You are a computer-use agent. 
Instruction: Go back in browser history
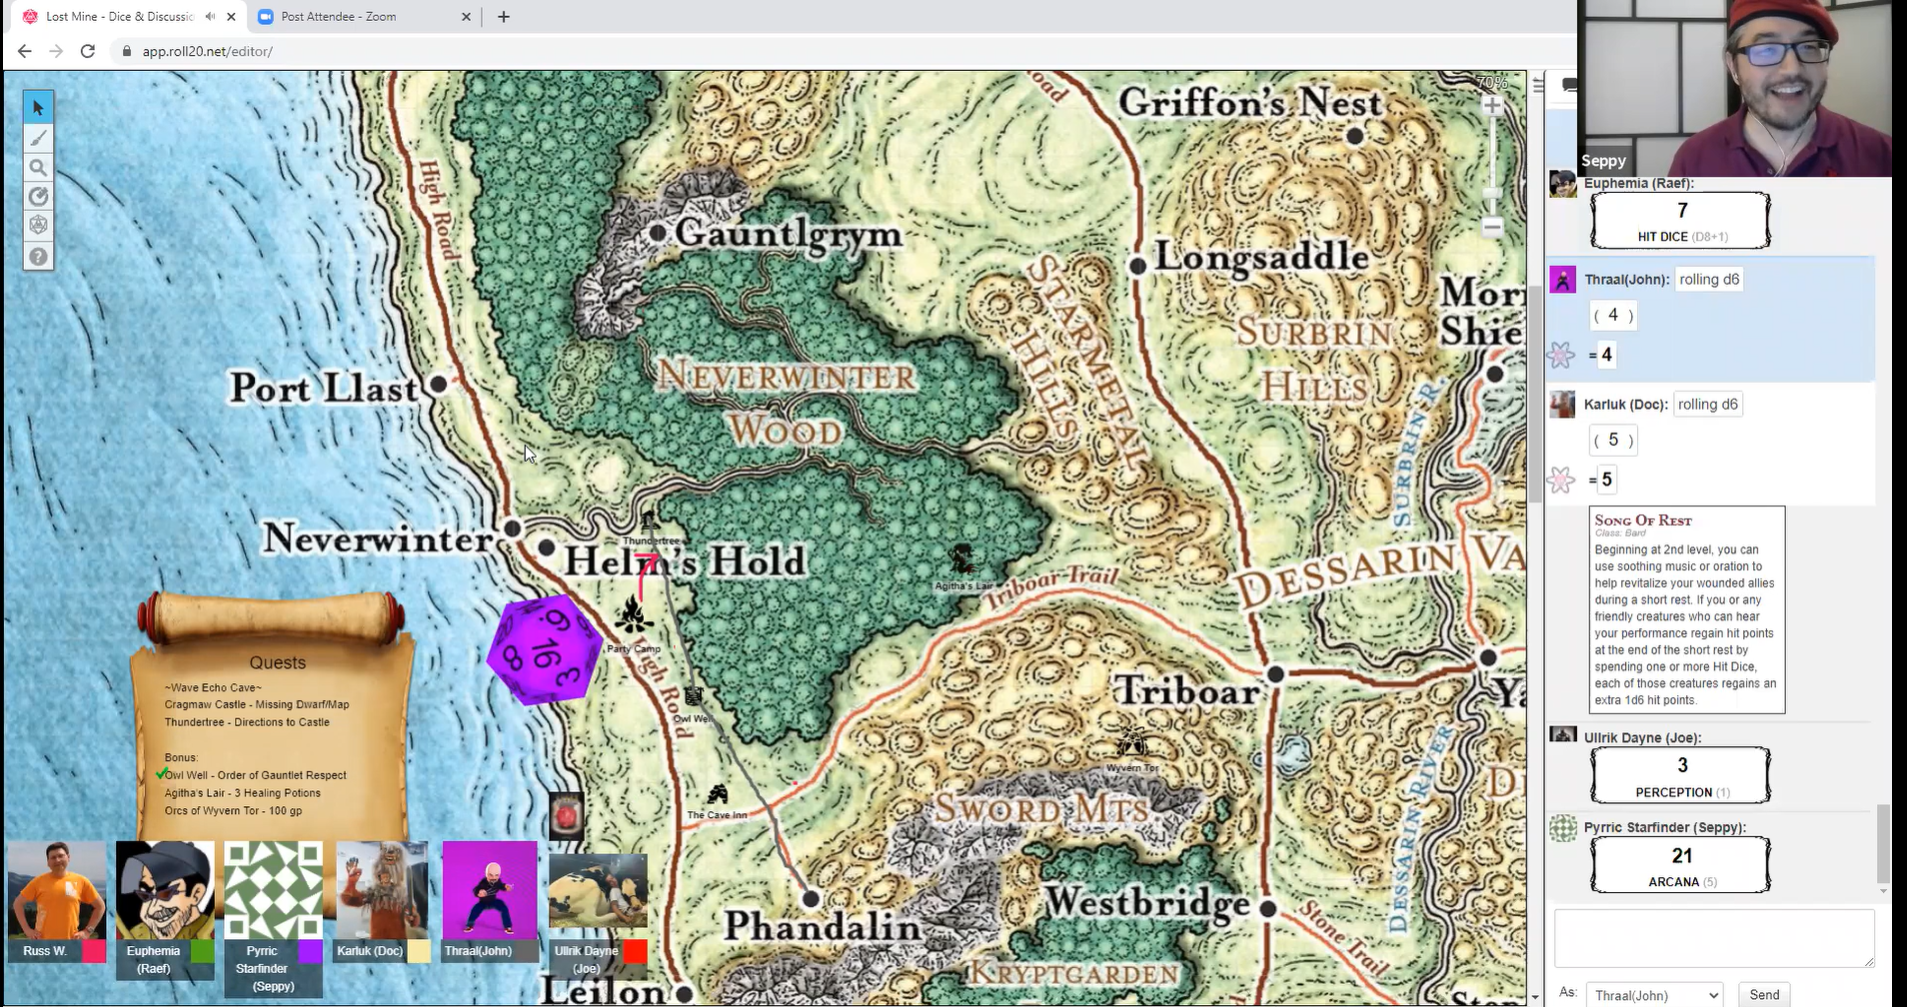(25, 51)
